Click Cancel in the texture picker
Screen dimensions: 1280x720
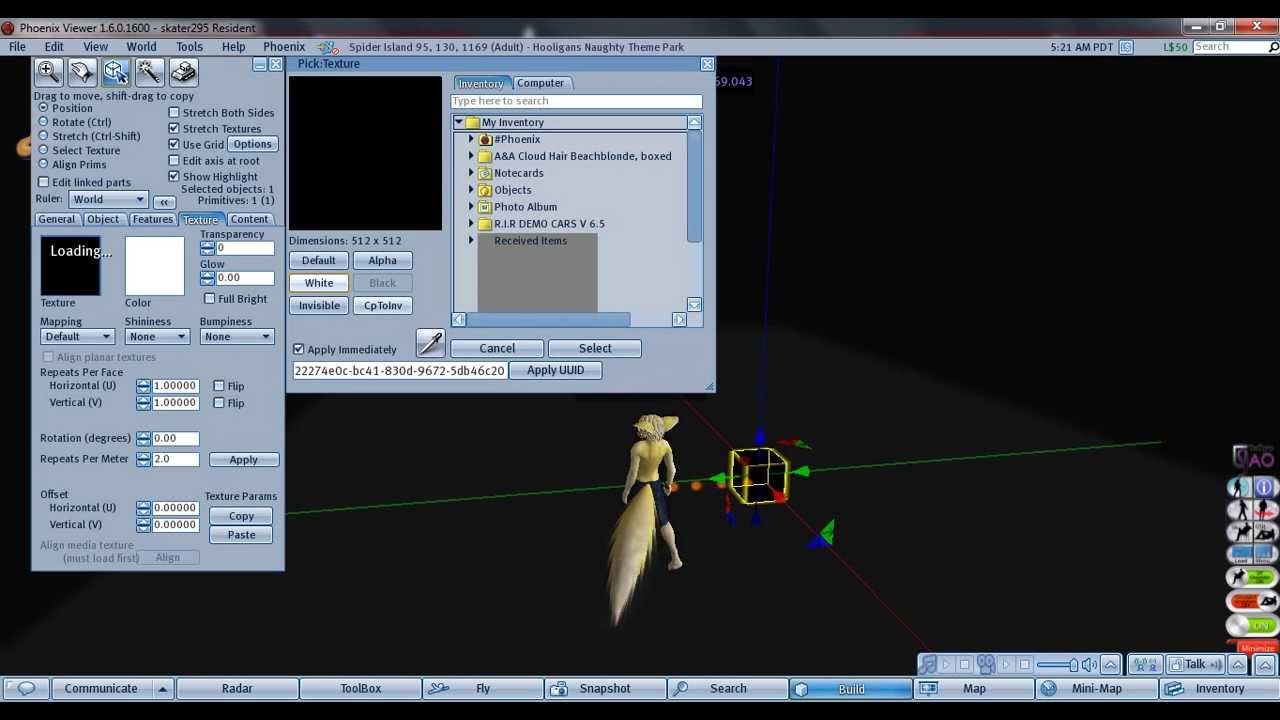497,348
